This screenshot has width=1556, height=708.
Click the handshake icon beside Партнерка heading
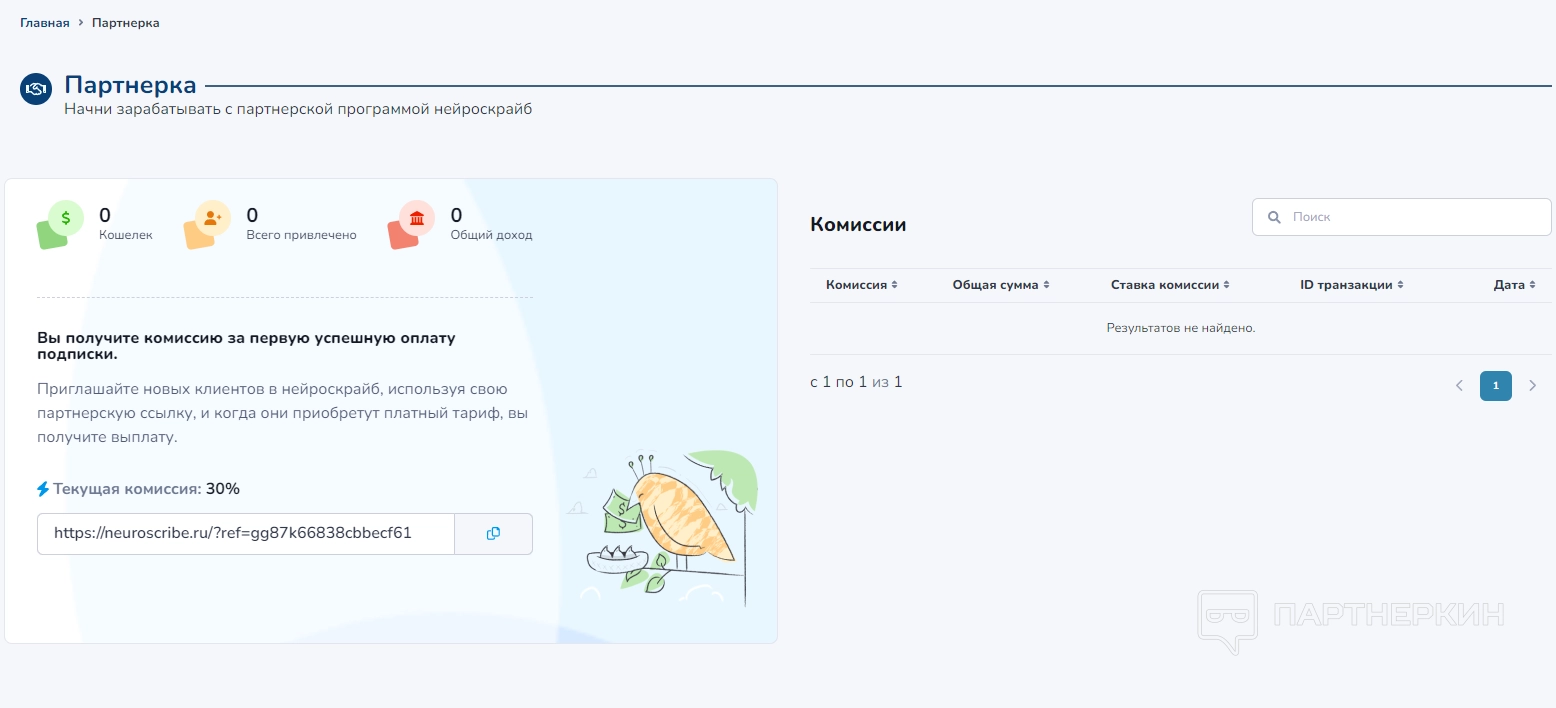click(36, 89)
